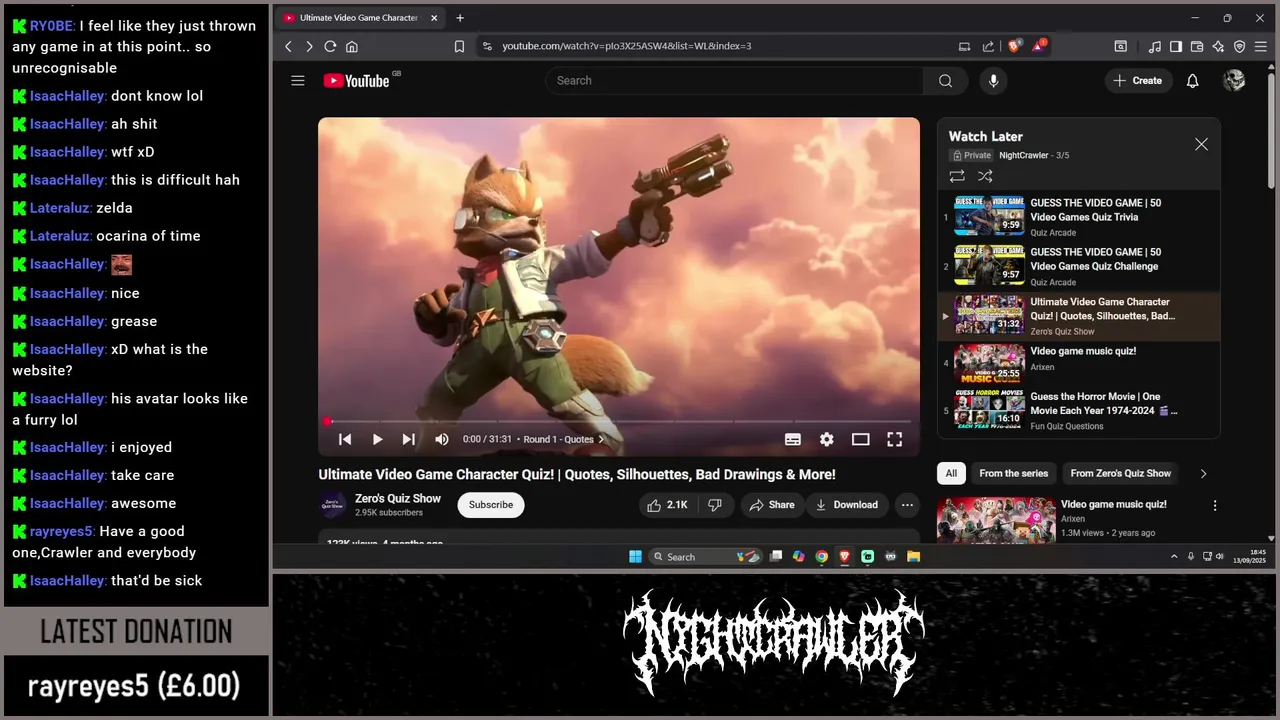Screen dimensions: 1280x720
Task: Open more actions ellipsis under video
Action: point(907,505)
